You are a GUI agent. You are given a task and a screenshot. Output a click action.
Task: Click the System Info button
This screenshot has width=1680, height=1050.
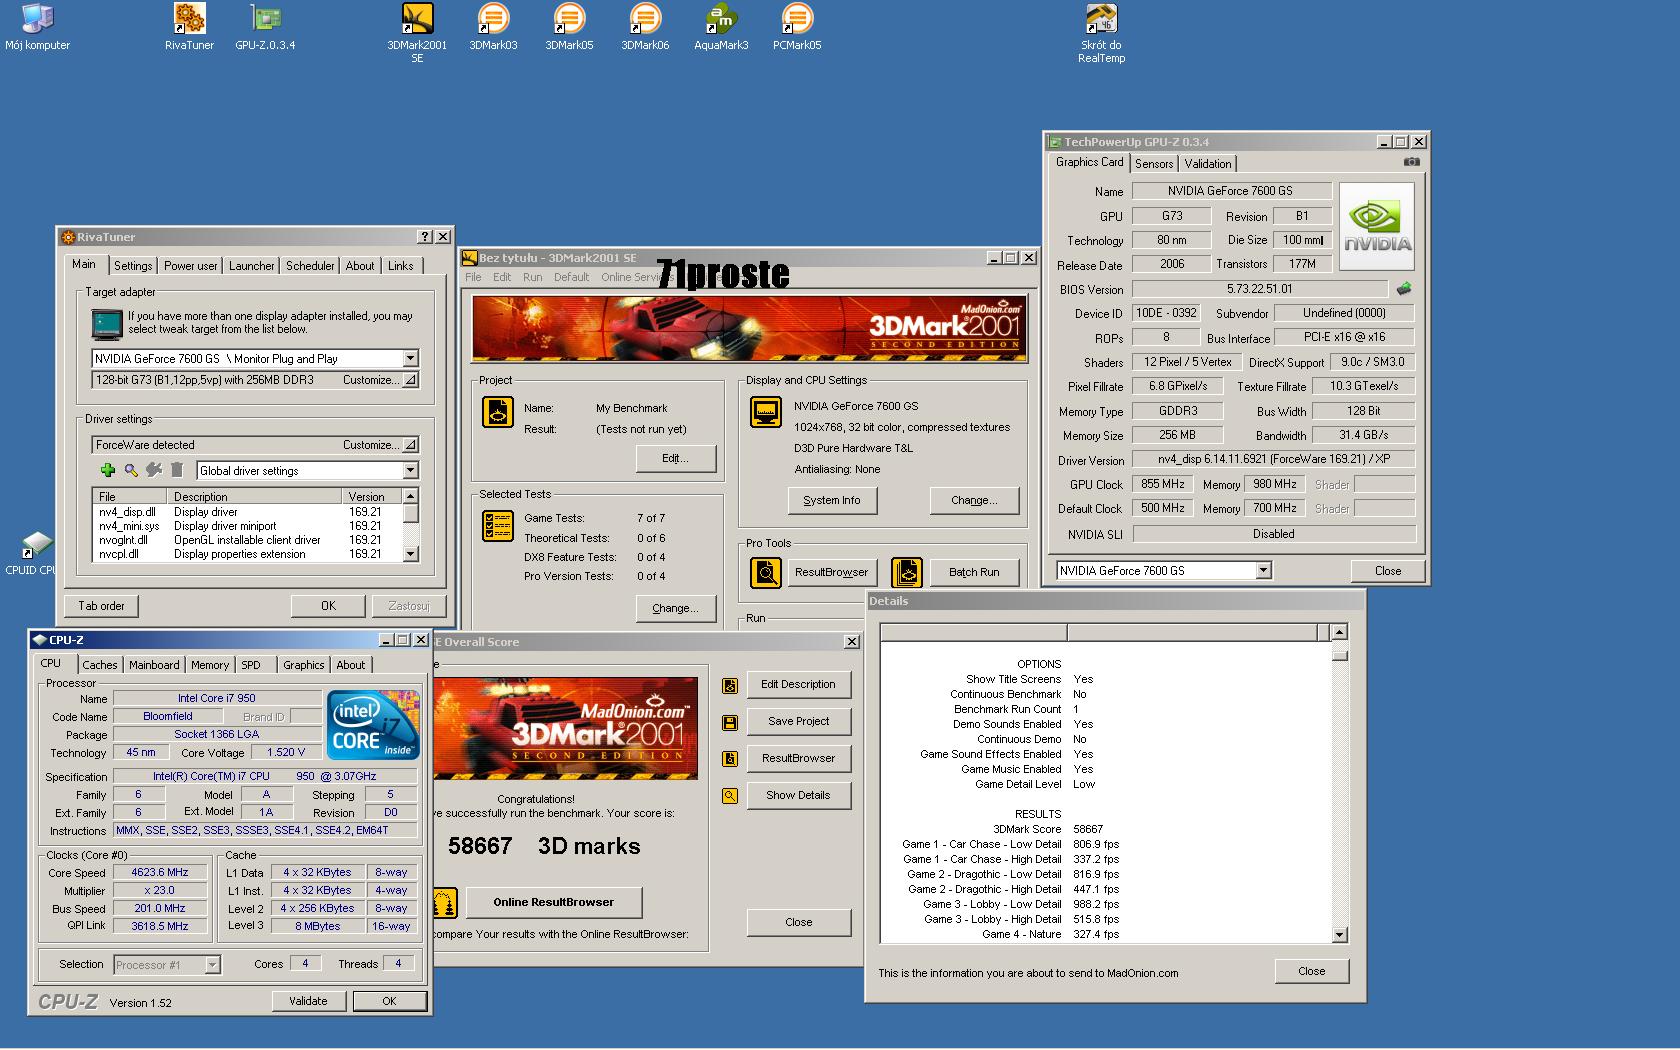click(x=832, y=500)
